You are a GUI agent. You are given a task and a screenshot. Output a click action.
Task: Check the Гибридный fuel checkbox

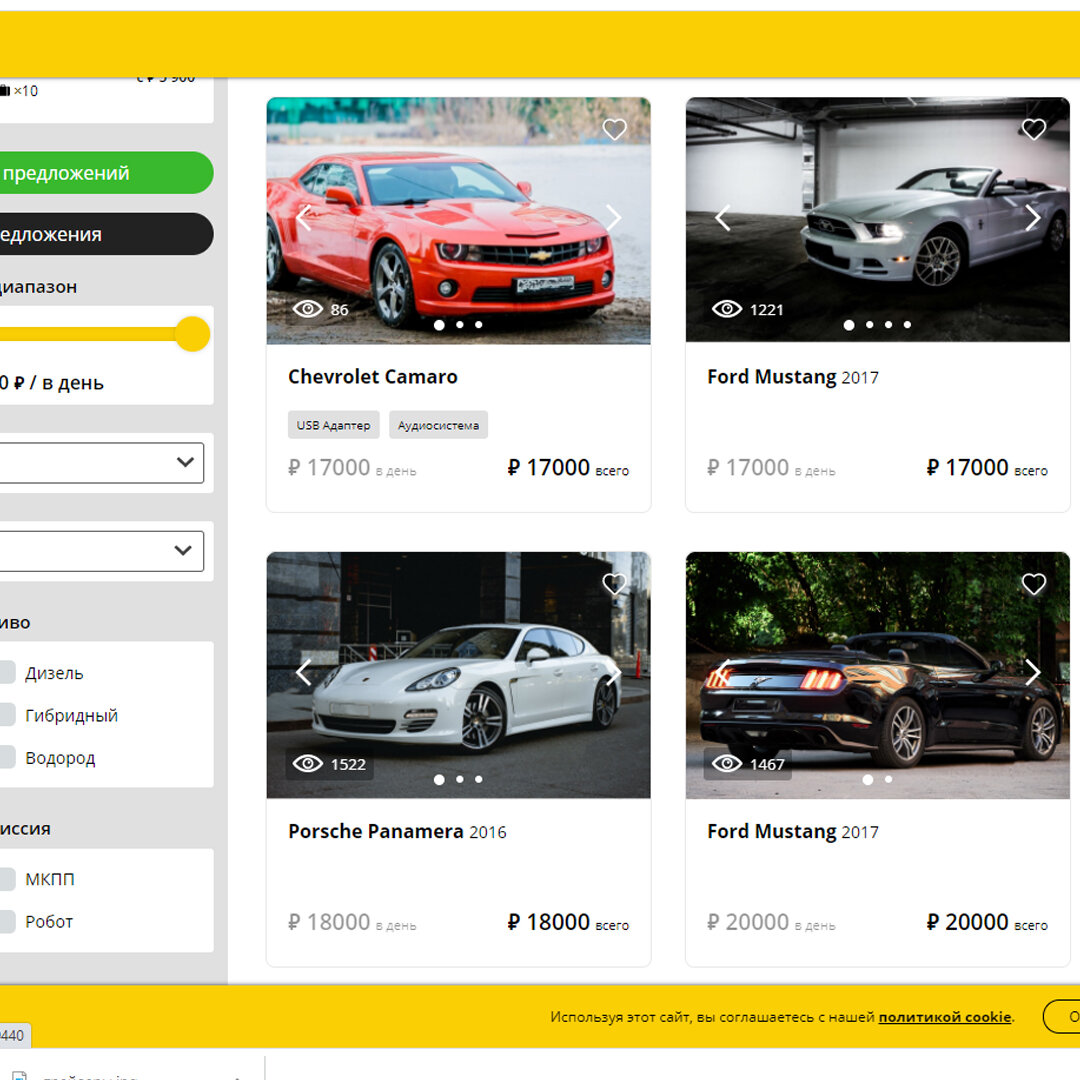pyautogui.click(x=7, y=715)
